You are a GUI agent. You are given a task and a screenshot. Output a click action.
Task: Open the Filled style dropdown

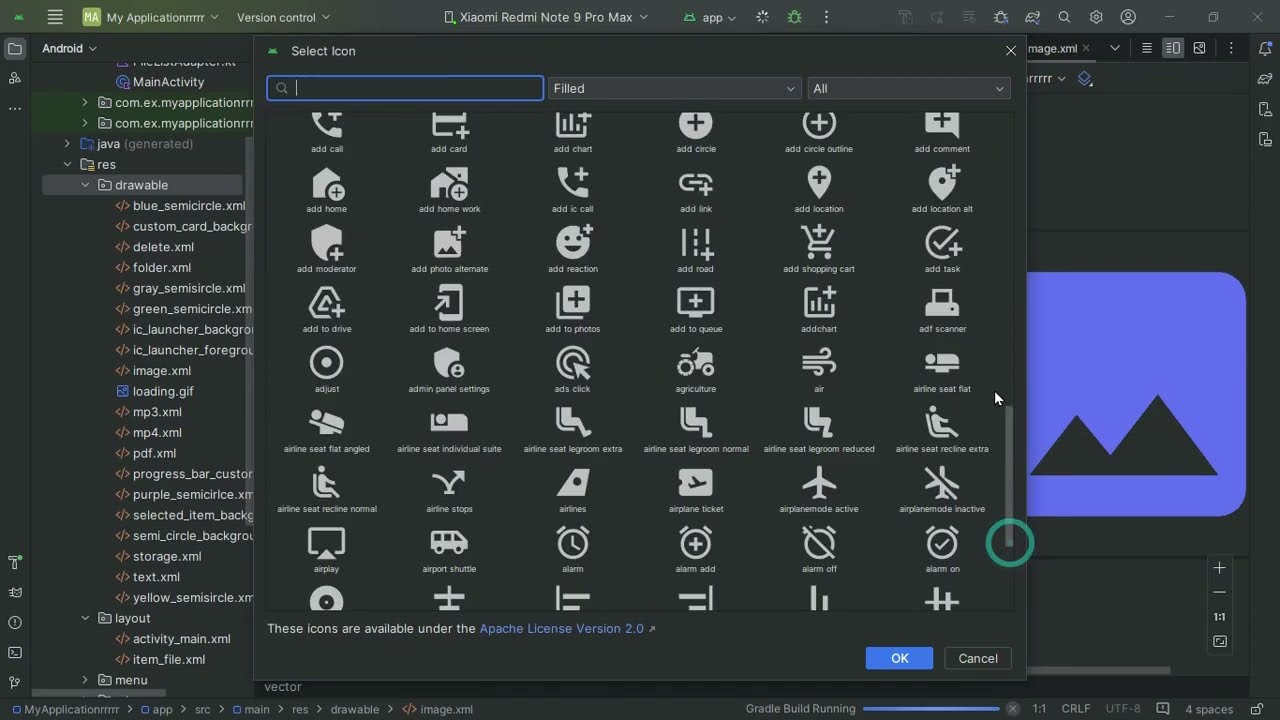(x=675, y=88)
